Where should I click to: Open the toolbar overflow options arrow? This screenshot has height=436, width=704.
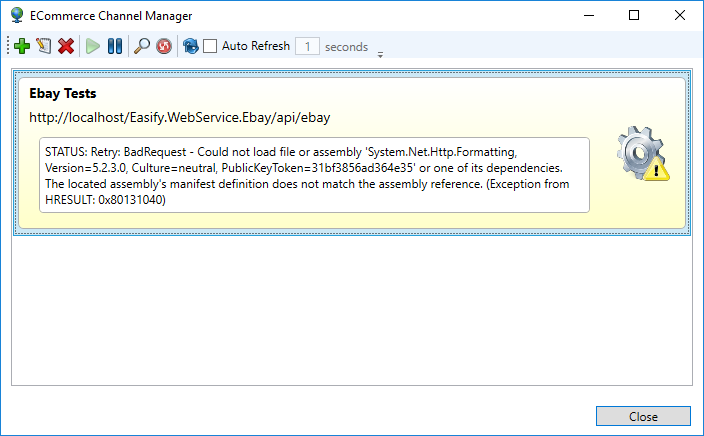pyautogui.click(x=380, y=54)
